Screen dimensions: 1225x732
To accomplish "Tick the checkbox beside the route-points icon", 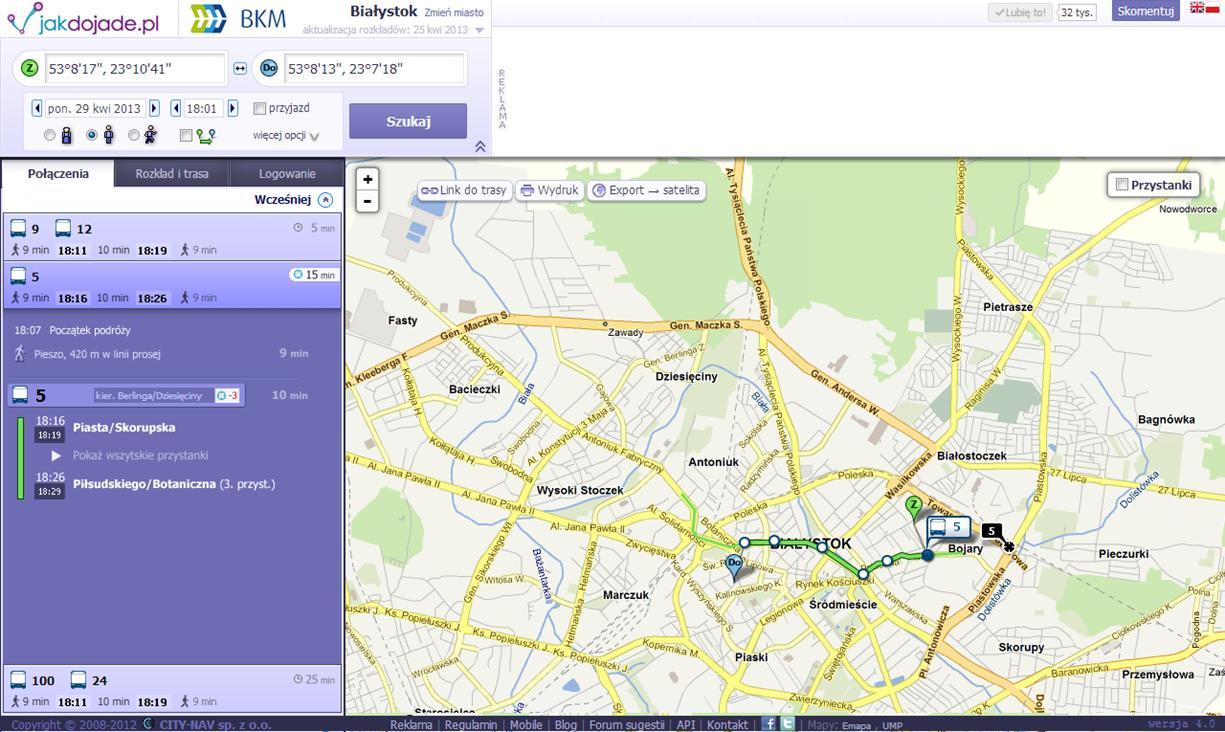I will pyautogui.click(x=186, y=136).
